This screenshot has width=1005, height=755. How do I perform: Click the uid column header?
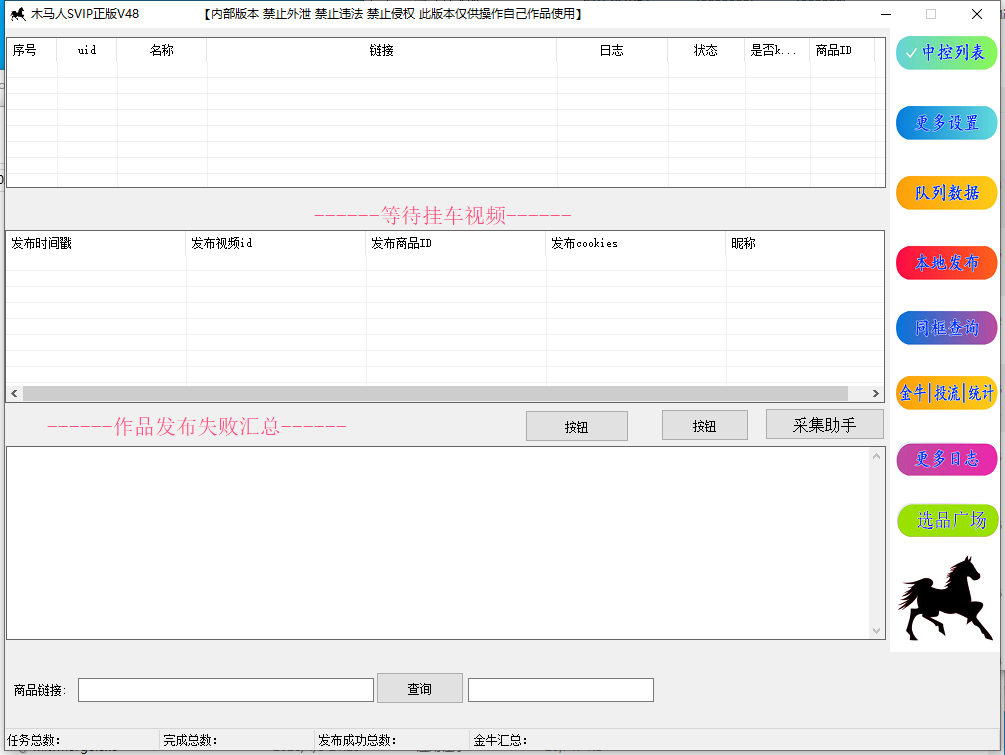click(x=87, y=50)
